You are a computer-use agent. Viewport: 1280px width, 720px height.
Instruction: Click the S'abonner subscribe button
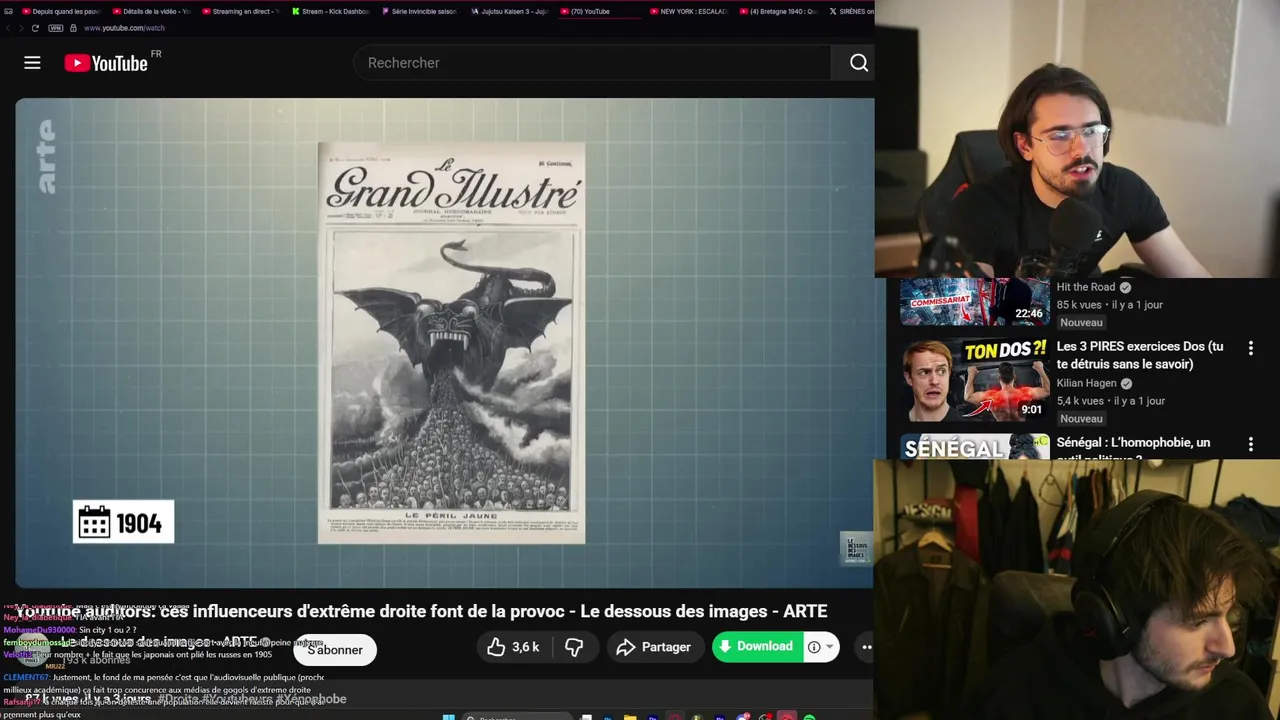tap(335, 650)
